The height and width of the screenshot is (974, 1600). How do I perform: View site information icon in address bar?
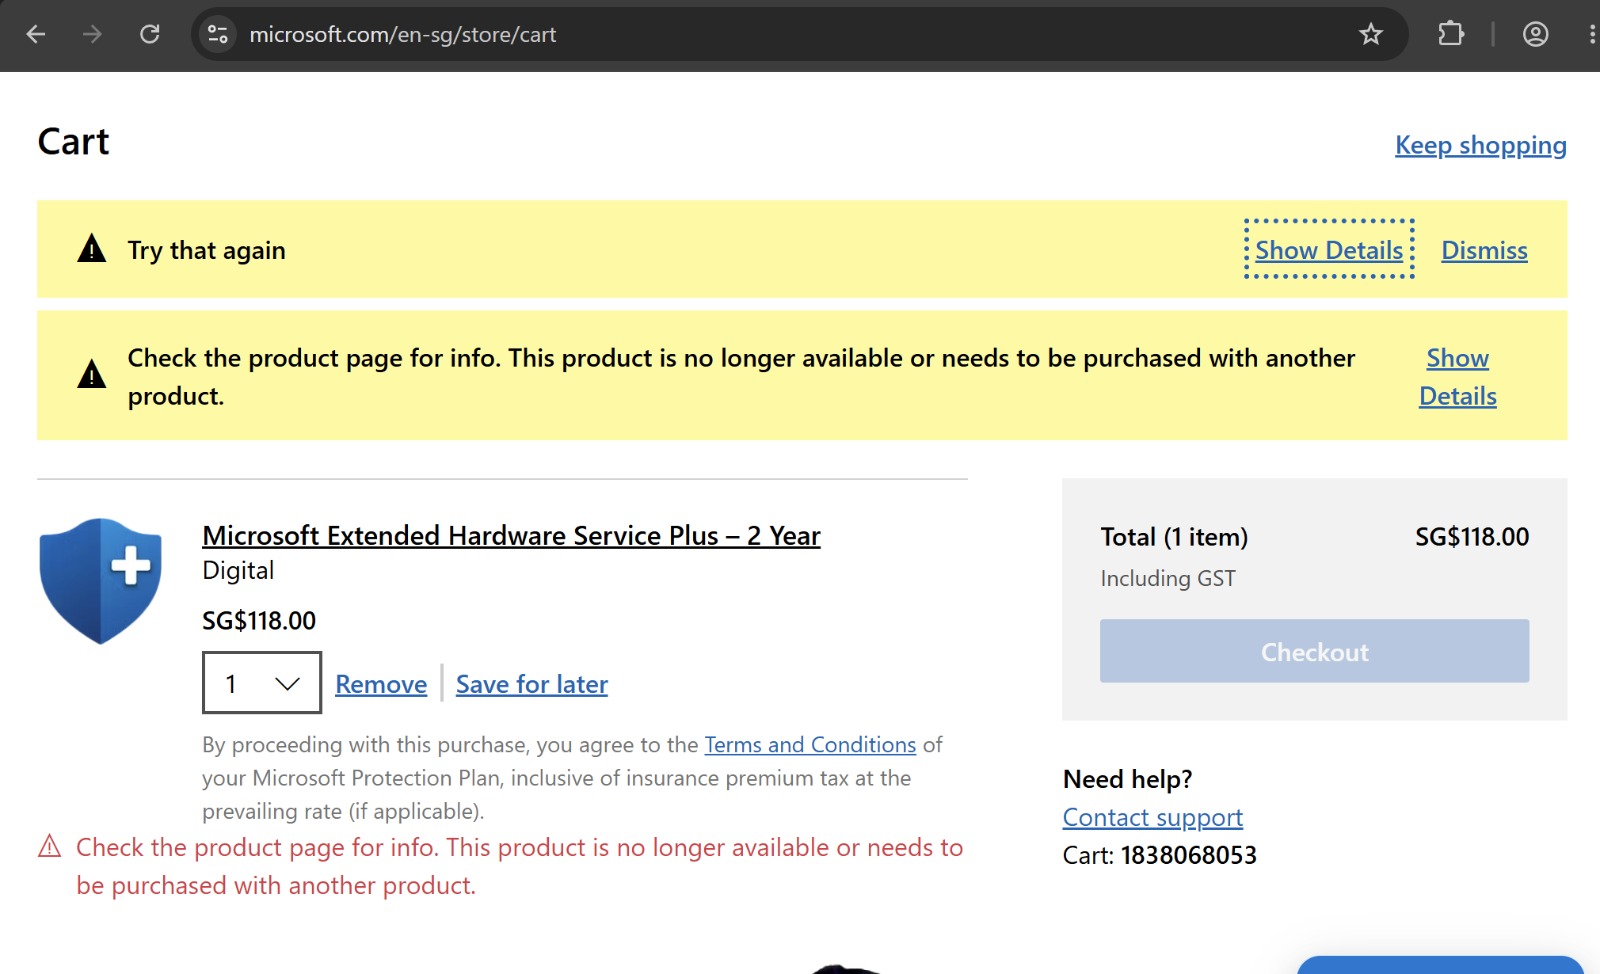click(218, 34)
